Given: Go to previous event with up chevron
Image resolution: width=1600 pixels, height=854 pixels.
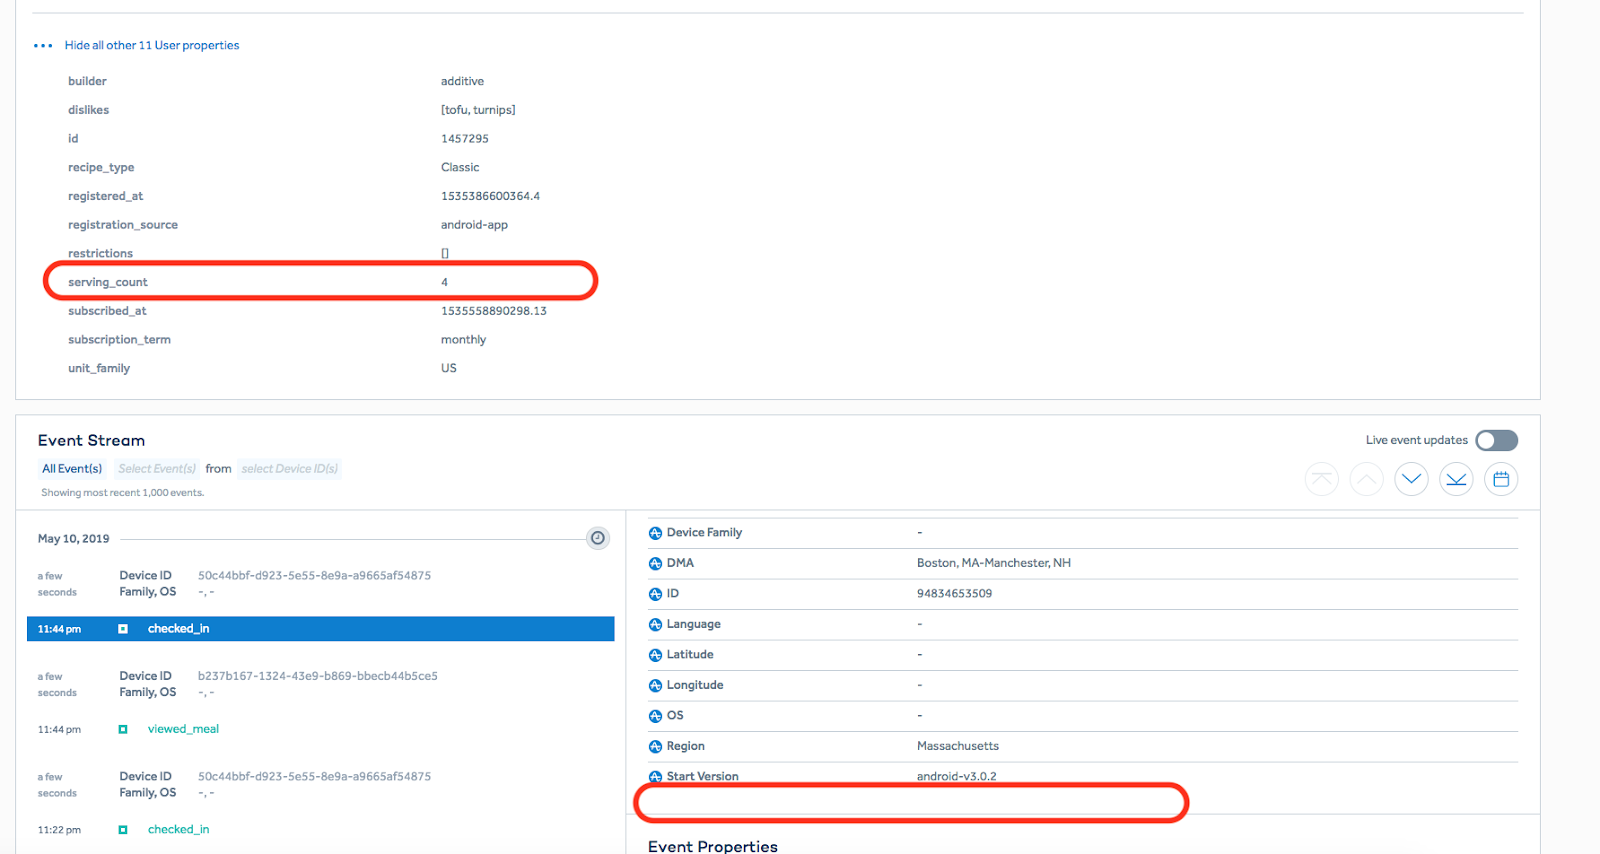Looking at the screenshot, I should coord(1366,479).
